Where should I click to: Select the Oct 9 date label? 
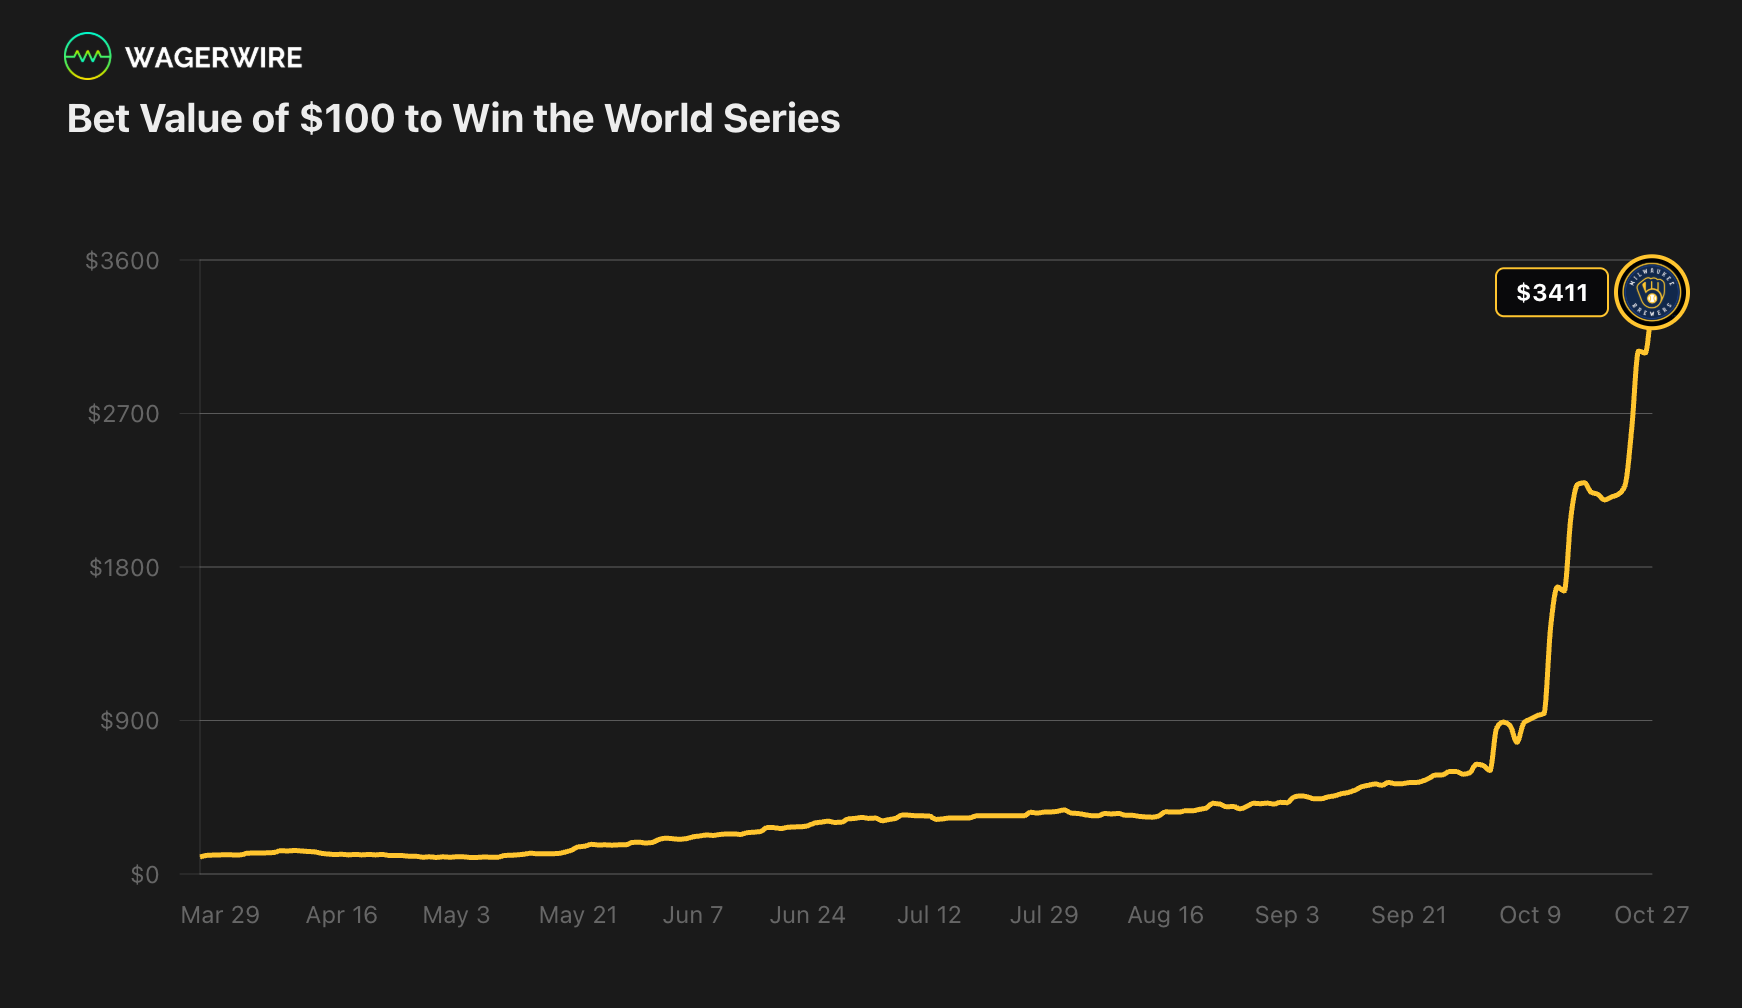coord(1530,915)
